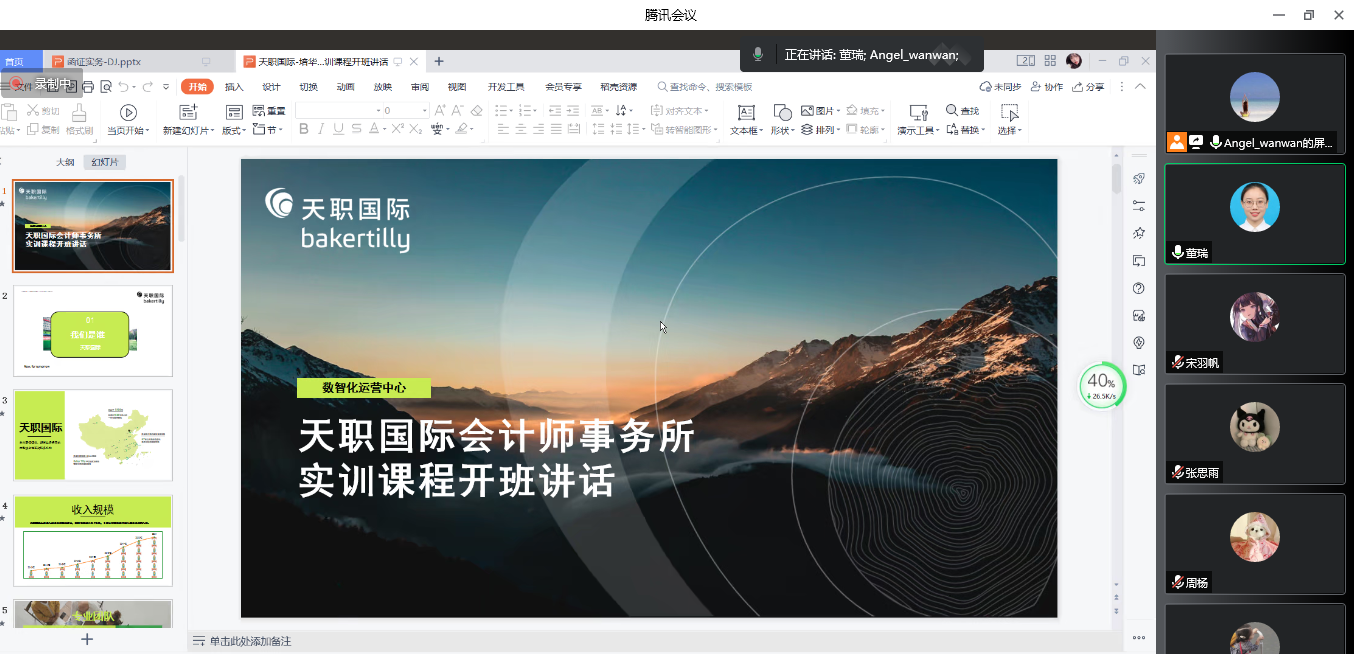The width and height of the screenshot is (1354, 654).
Task: Click the 分享 share button
Action: click(x=1088, y=87)
